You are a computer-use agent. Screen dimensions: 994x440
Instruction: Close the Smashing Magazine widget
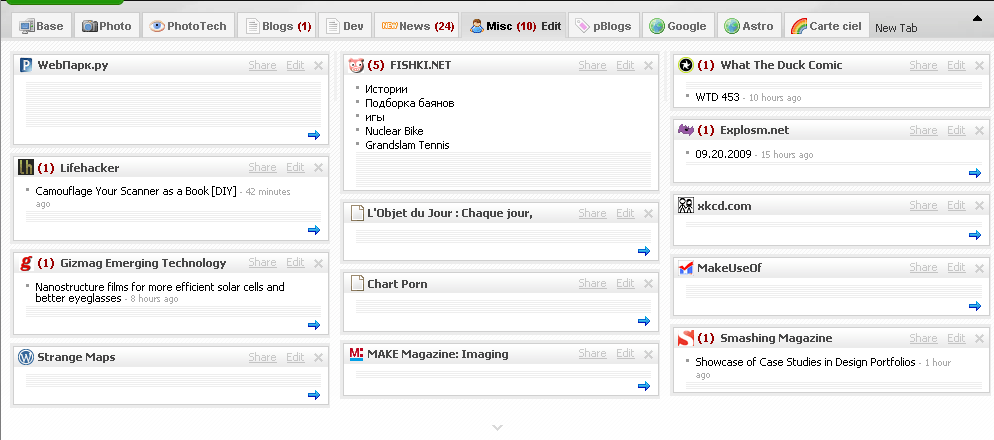pyautogui.click(x=979, y=339)
